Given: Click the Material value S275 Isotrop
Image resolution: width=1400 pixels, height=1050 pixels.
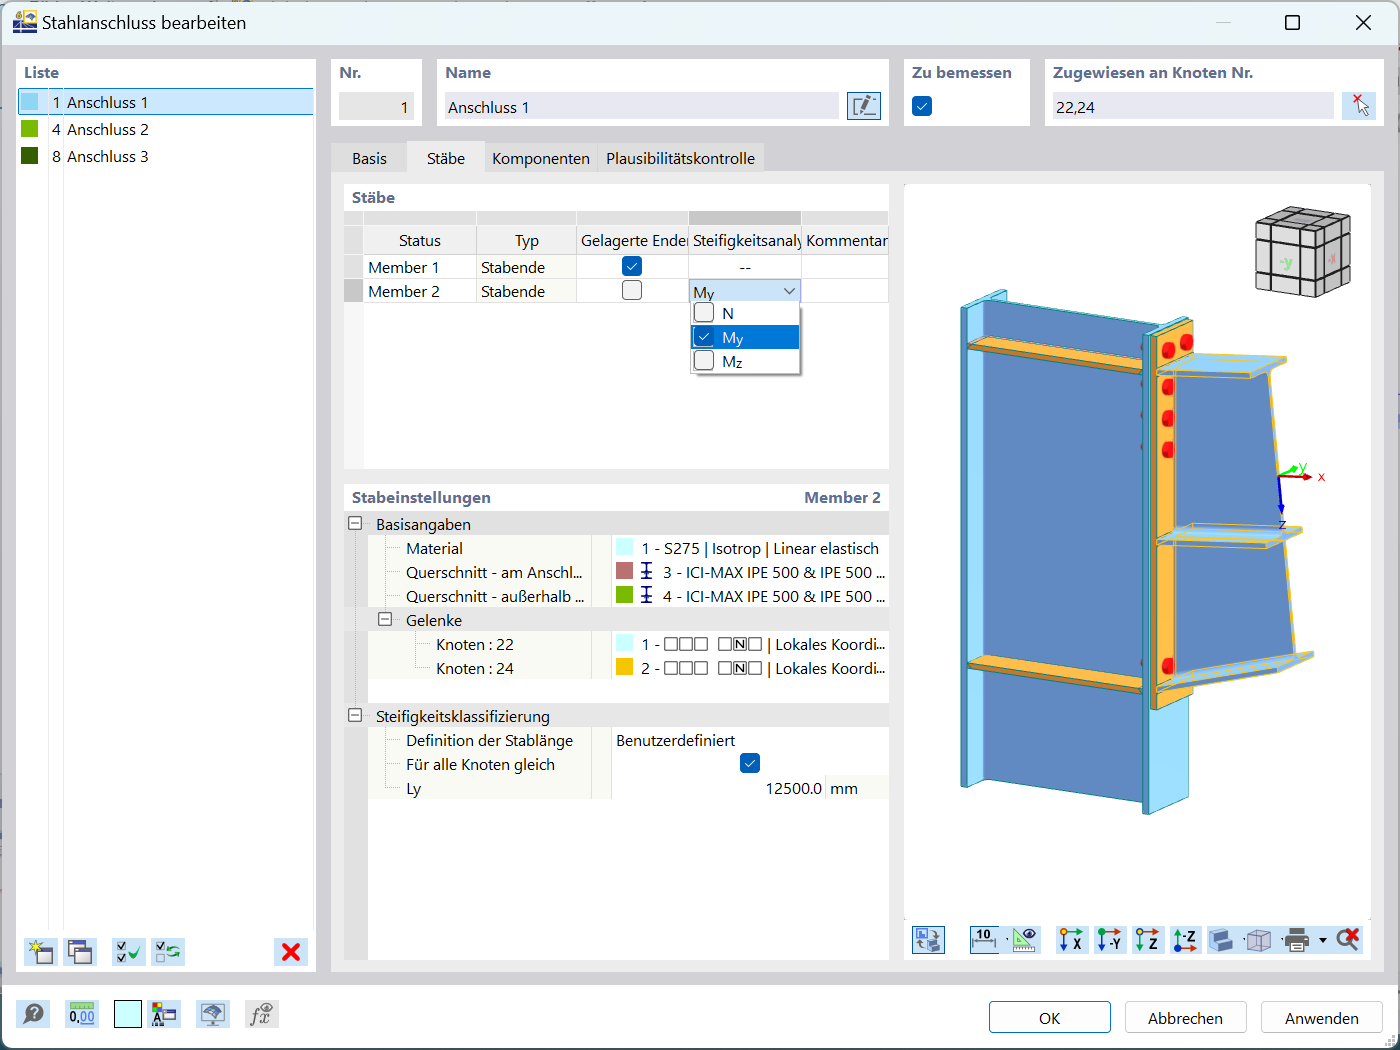Looking at the screenshot, I should coord(750,548).
